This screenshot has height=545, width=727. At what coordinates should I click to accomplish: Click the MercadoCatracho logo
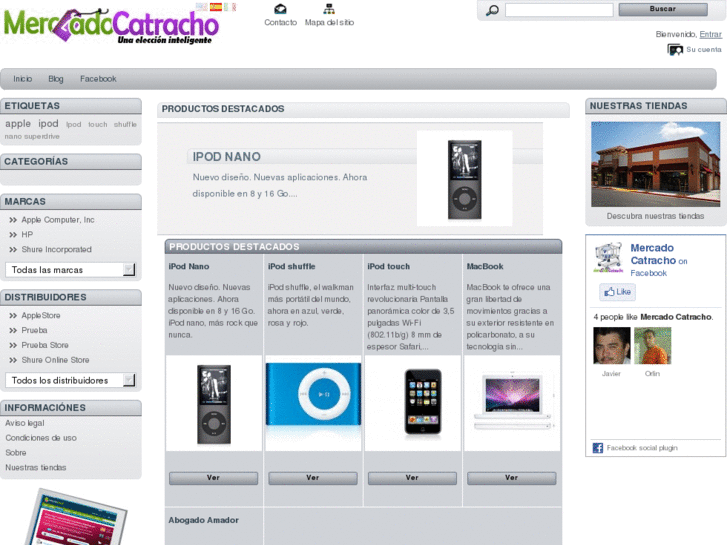(111, 27)
